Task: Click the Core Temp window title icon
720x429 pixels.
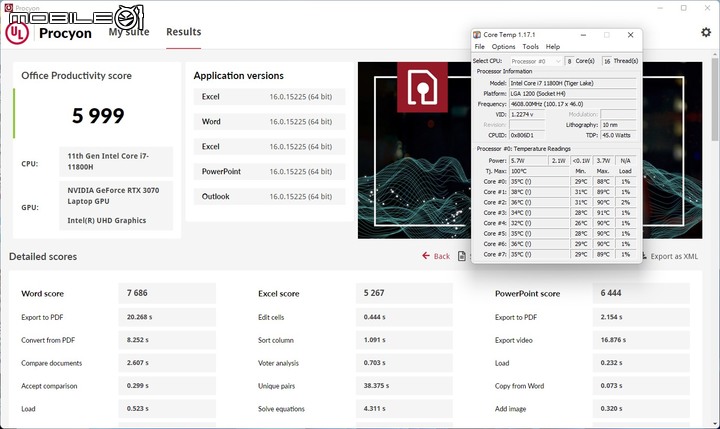Action: [477, 35]
